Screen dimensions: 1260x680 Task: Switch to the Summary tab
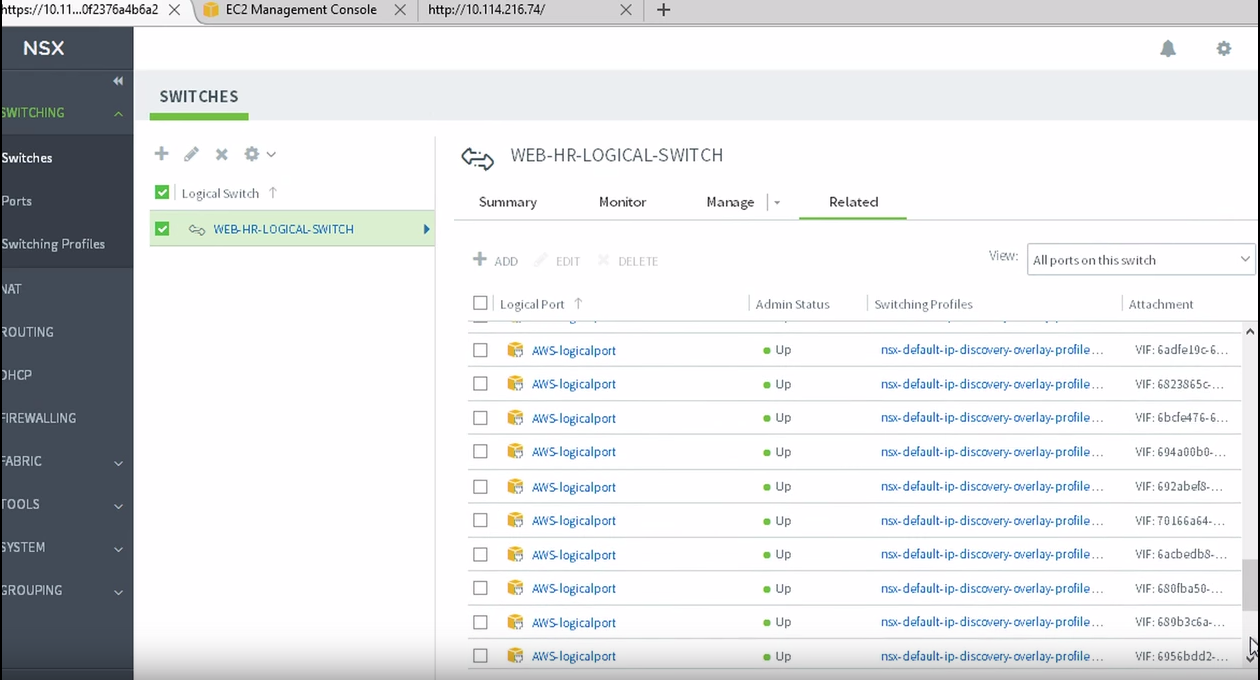click(508, 202)
